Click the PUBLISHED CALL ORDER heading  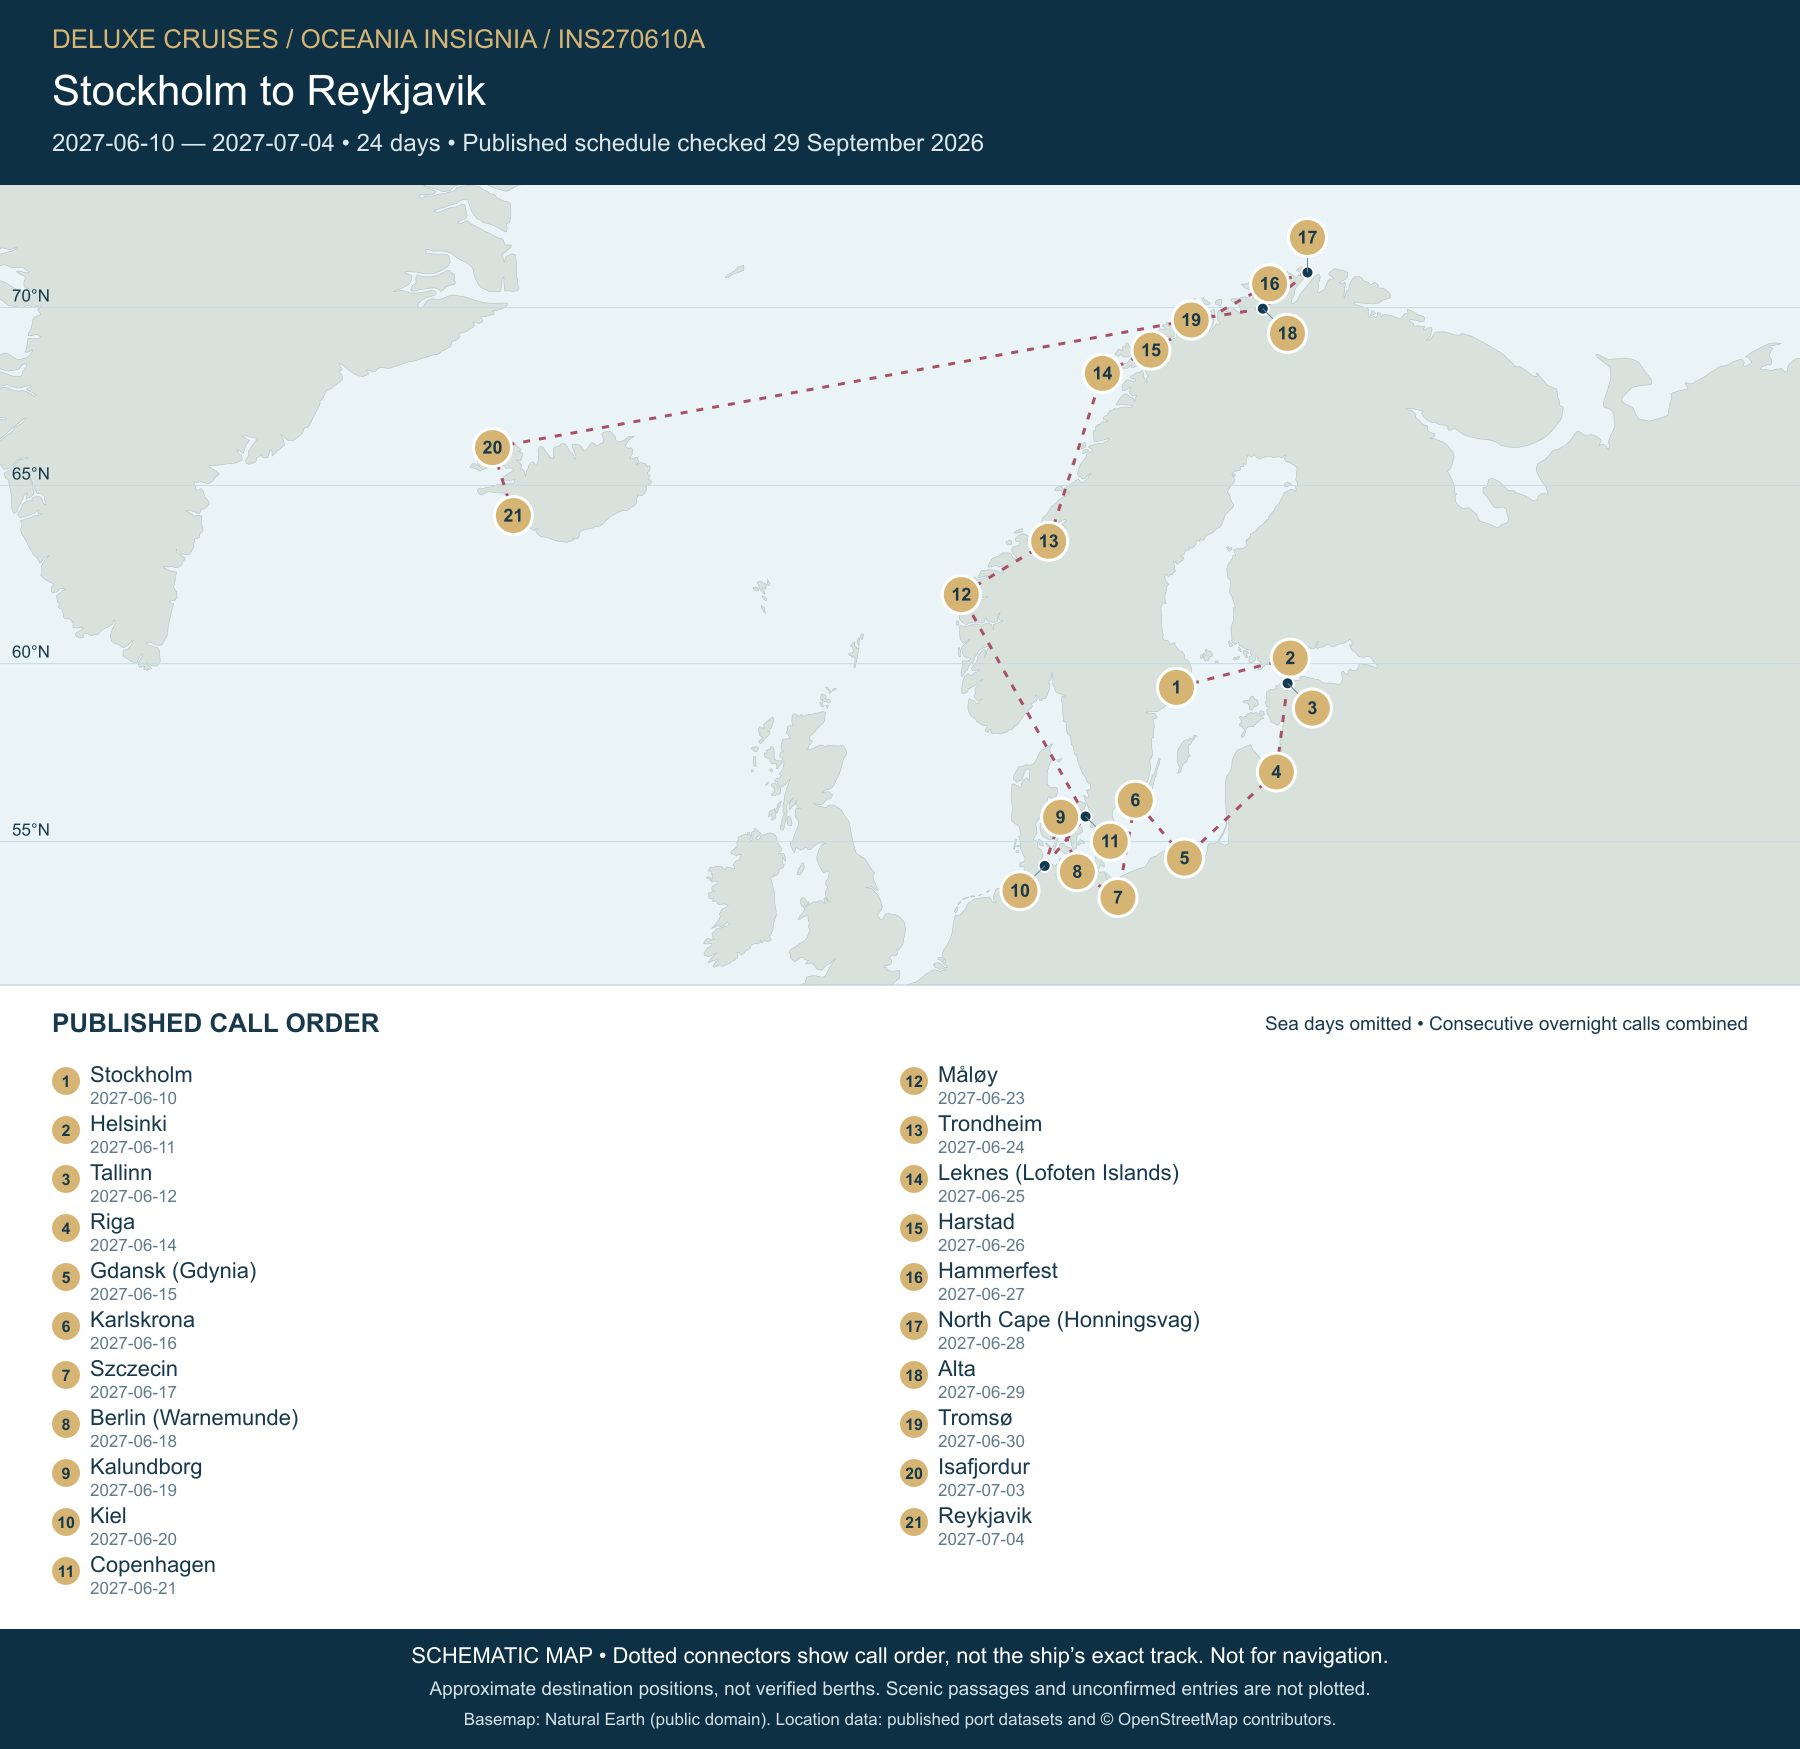click(x=216, y=1023)
